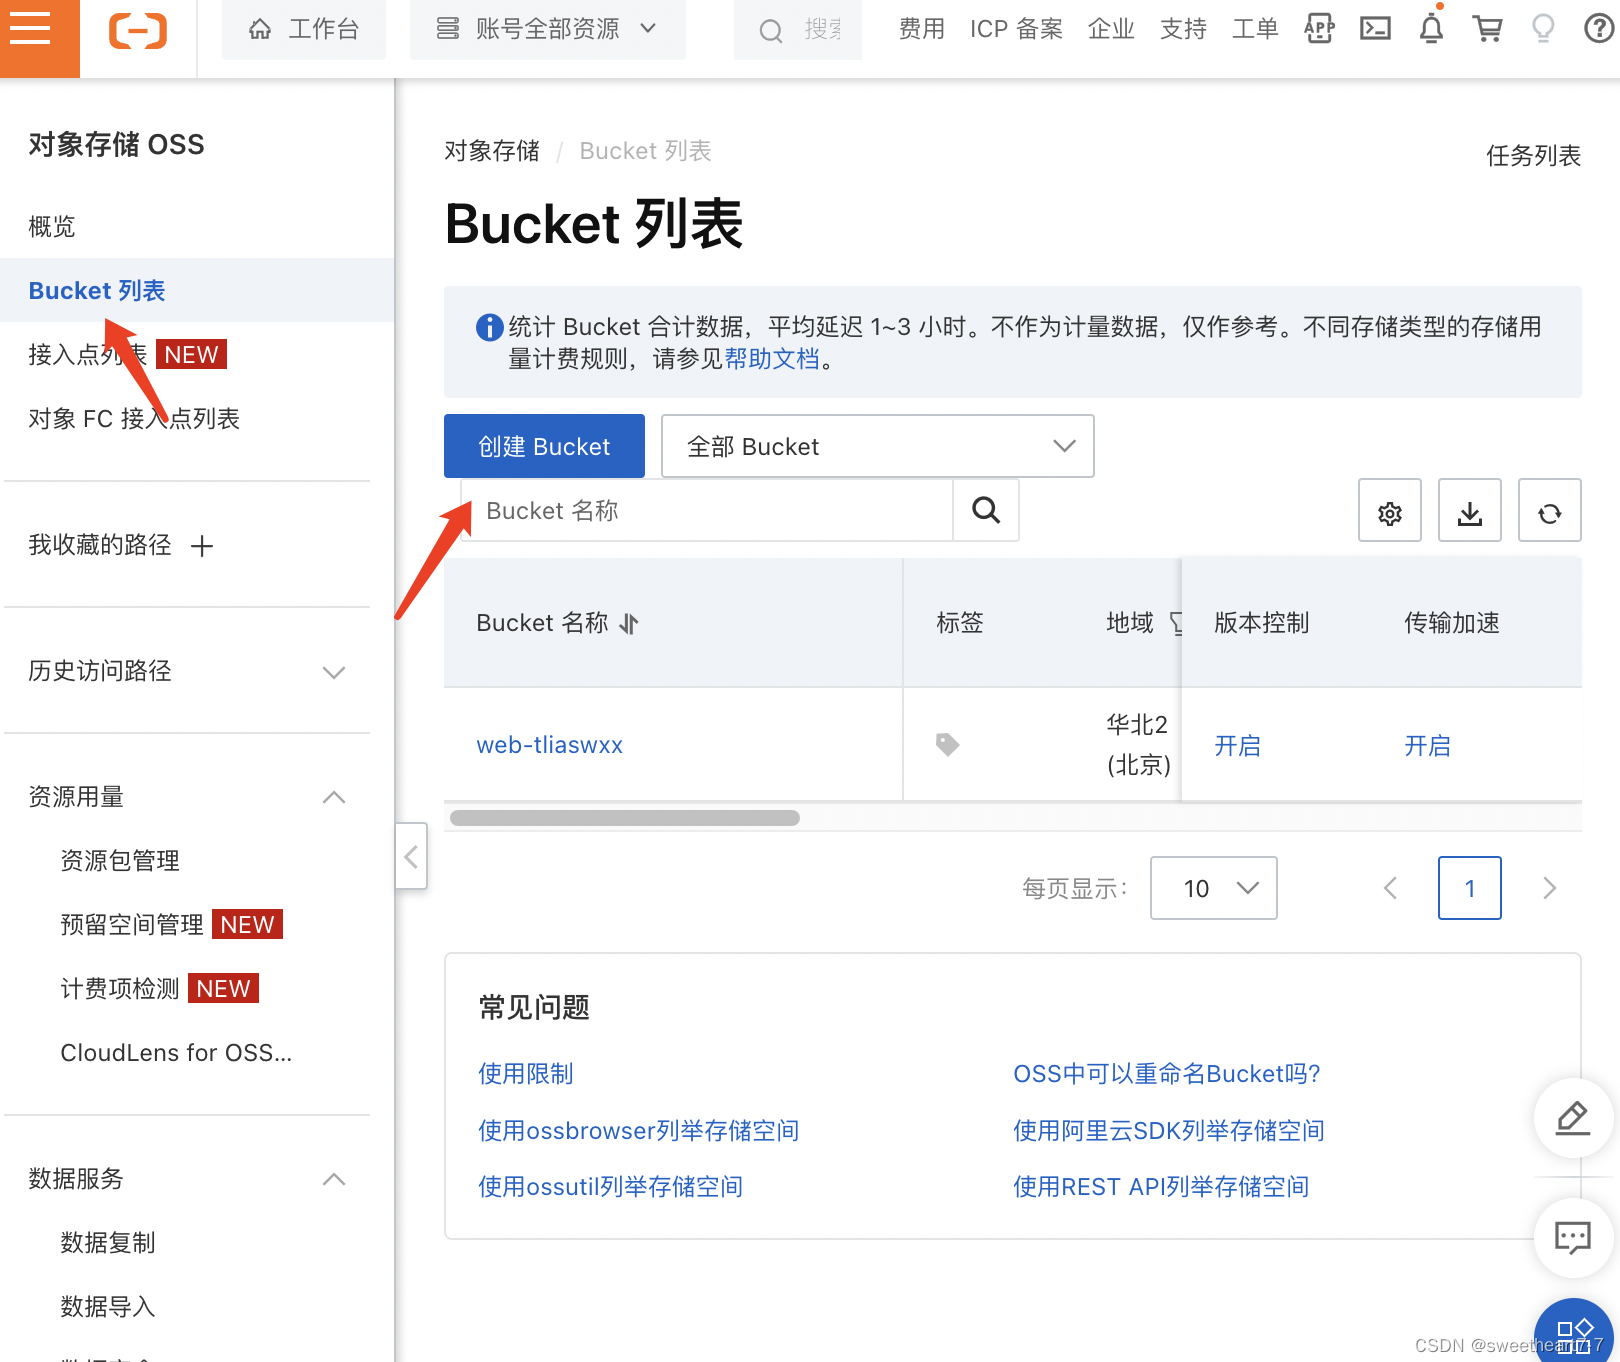This screenshot has height=1362, width=1620.
Task: Open the orange hamburger menu
Action: [x=30, y=29]
